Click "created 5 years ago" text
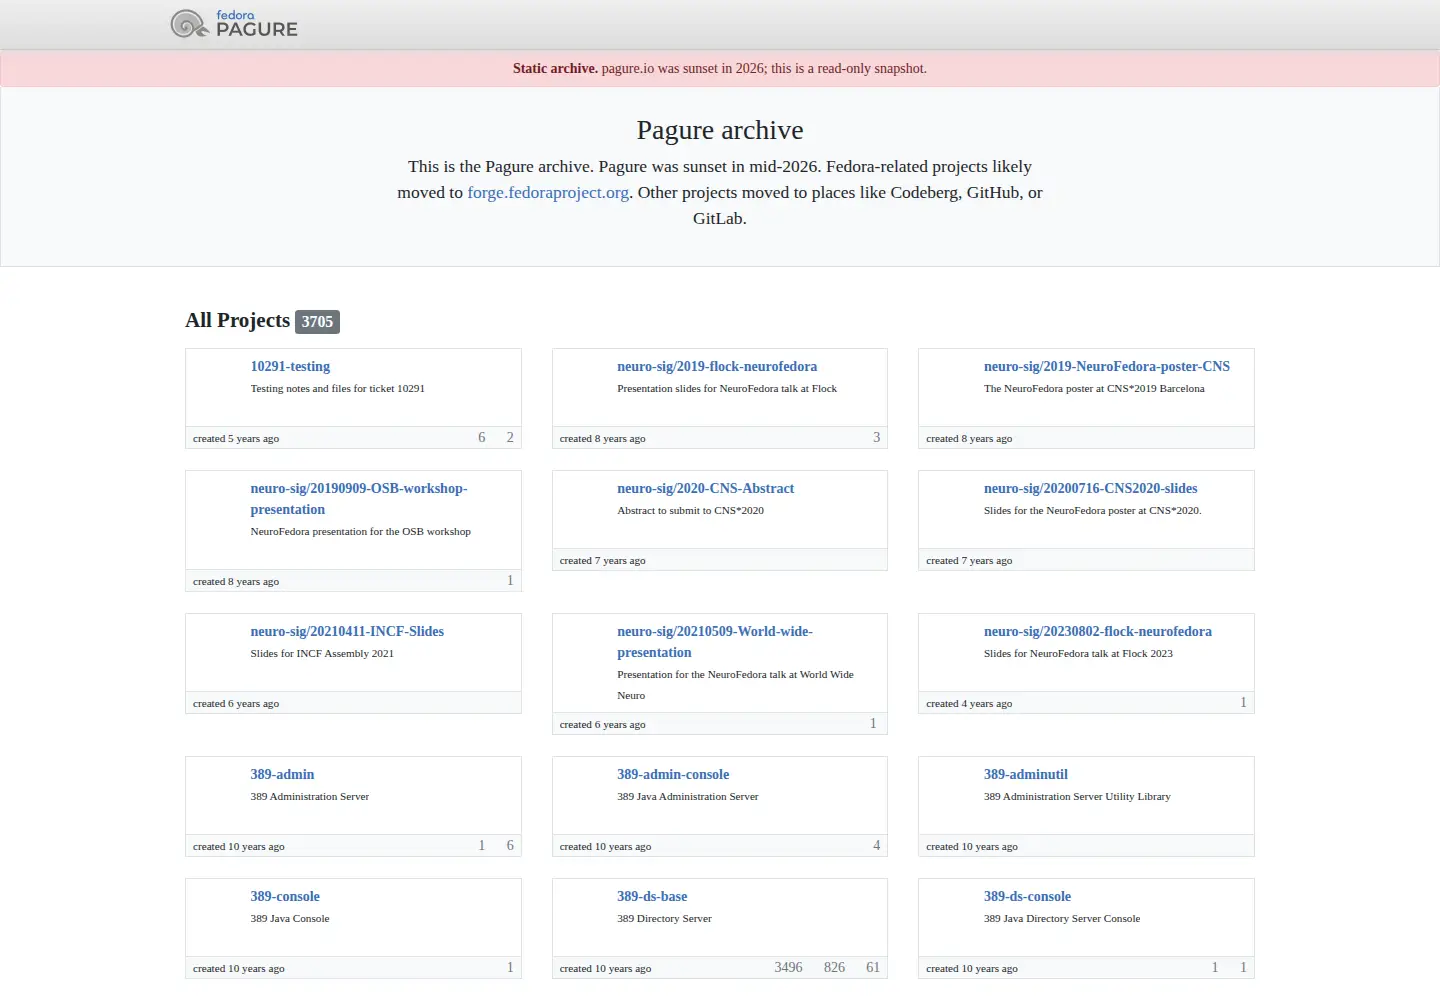 coord(236,439)
